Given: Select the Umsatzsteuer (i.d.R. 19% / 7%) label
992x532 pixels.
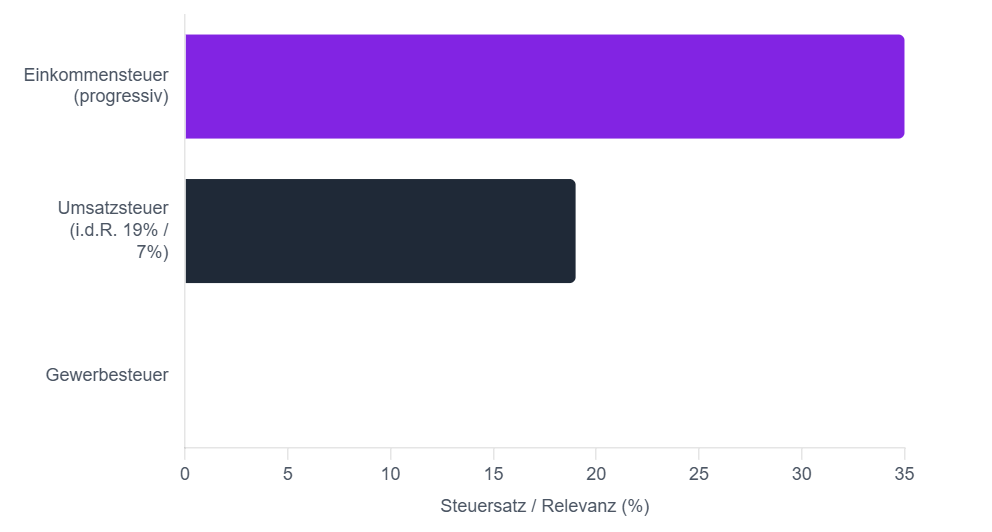Looking at the screenshot, I should (114, 230).
